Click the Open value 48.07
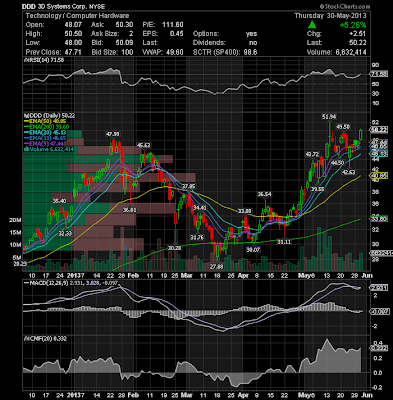 (x=73, y=25)
